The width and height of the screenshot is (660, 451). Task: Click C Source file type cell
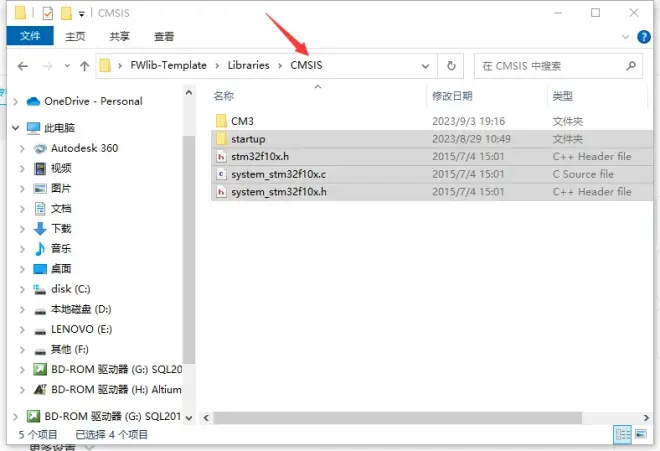point(583,174)
